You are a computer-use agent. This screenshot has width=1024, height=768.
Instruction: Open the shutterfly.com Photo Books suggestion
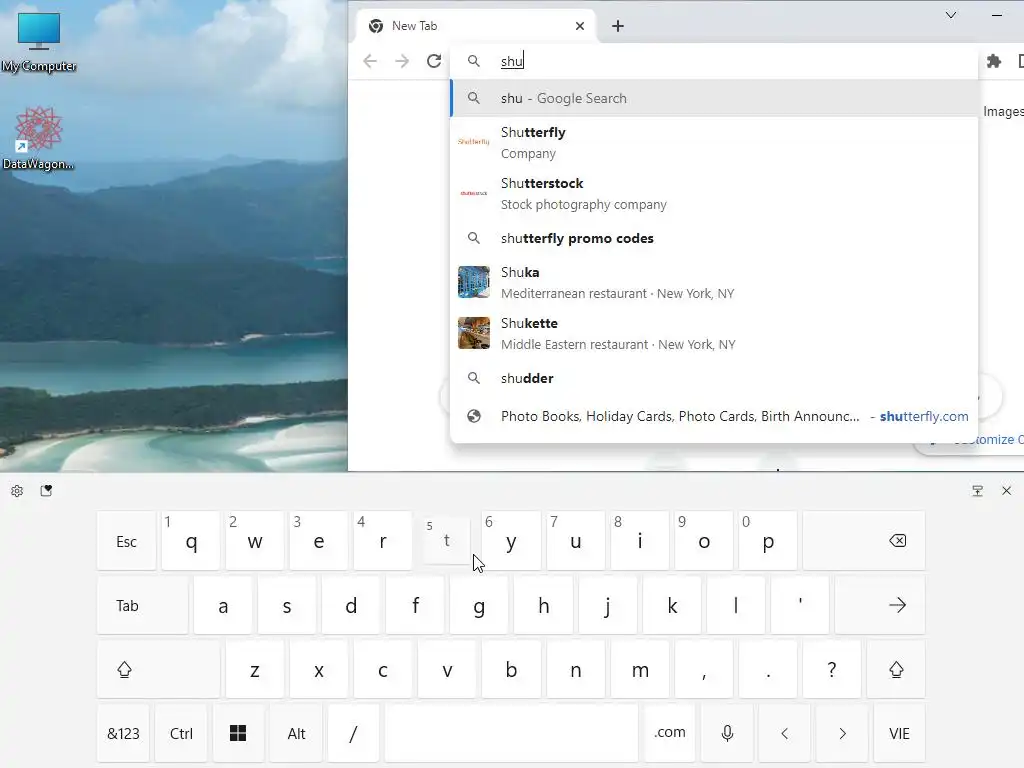(714, 416)
